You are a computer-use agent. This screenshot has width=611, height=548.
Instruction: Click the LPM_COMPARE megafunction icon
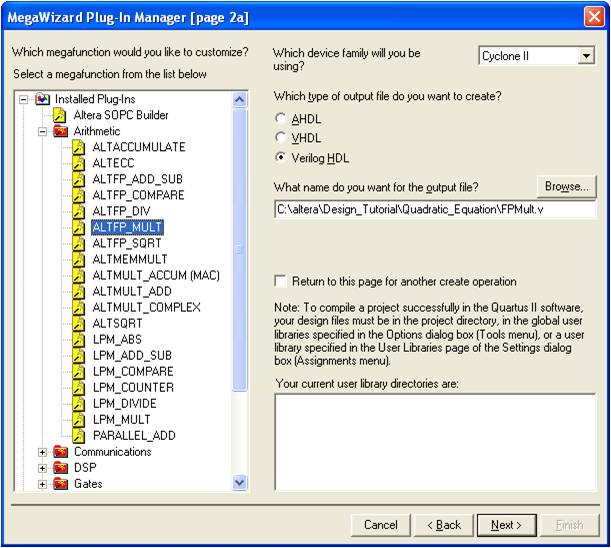pos(78,371)
